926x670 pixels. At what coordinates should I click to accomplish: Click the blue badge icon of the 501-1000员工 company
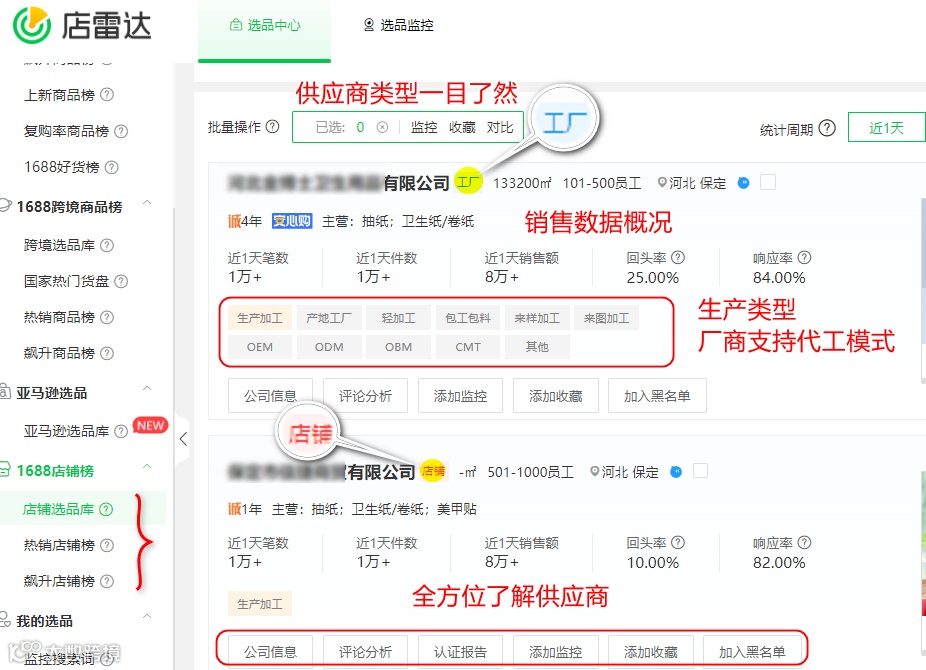[x=676, y=472]
